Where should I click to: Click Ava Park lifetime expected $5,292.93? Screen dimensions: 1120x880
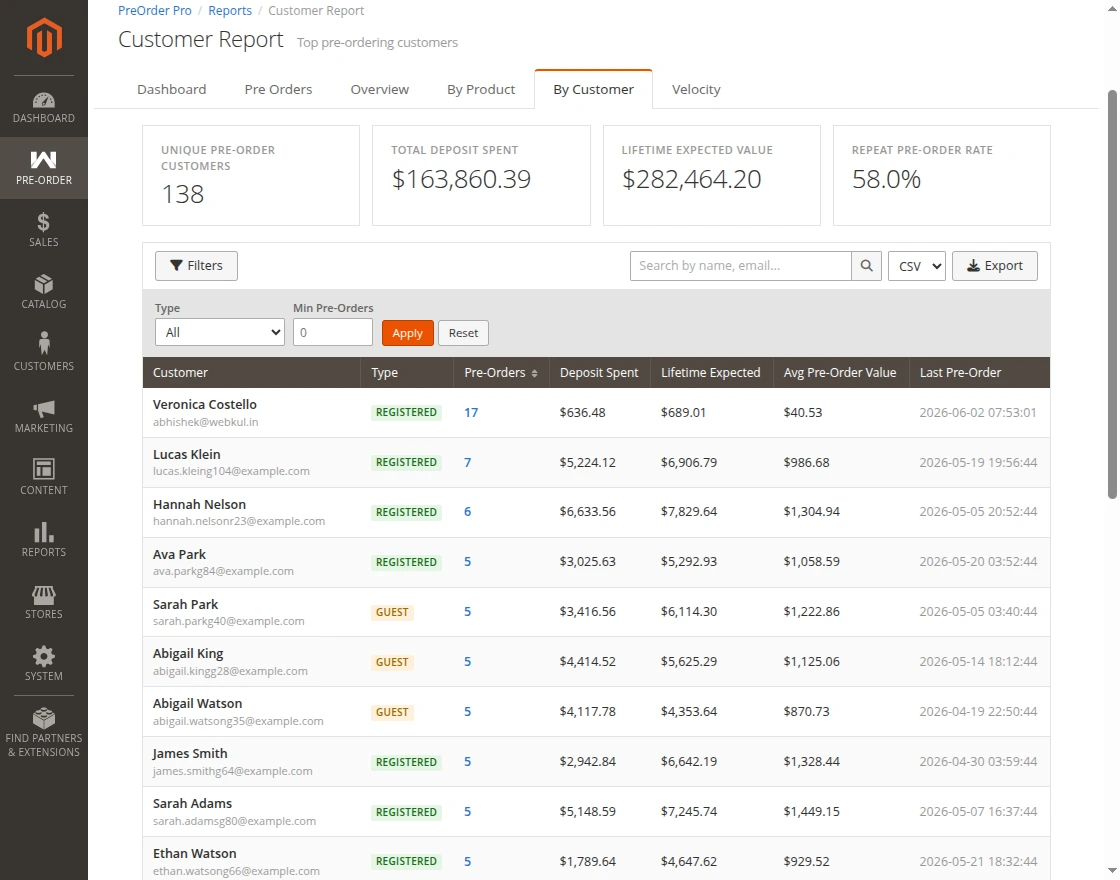click(x=689, y=561)
